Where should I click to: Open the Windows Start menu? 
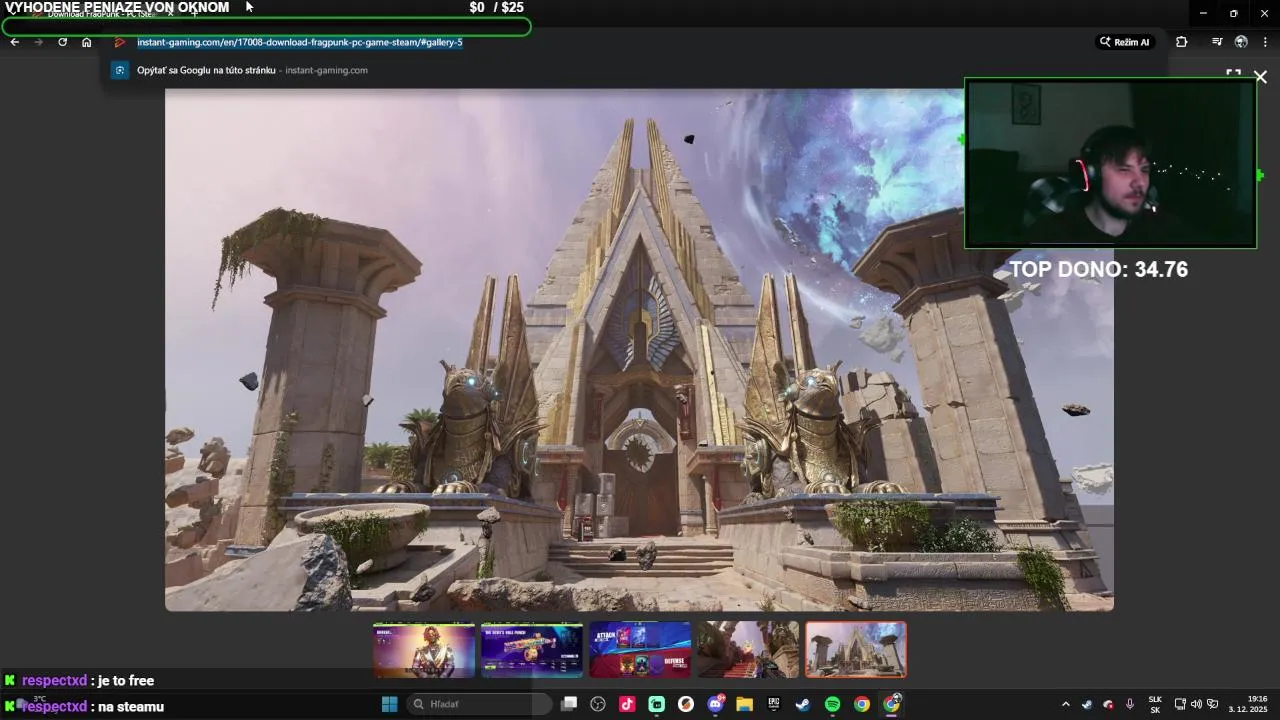point(390,704)
